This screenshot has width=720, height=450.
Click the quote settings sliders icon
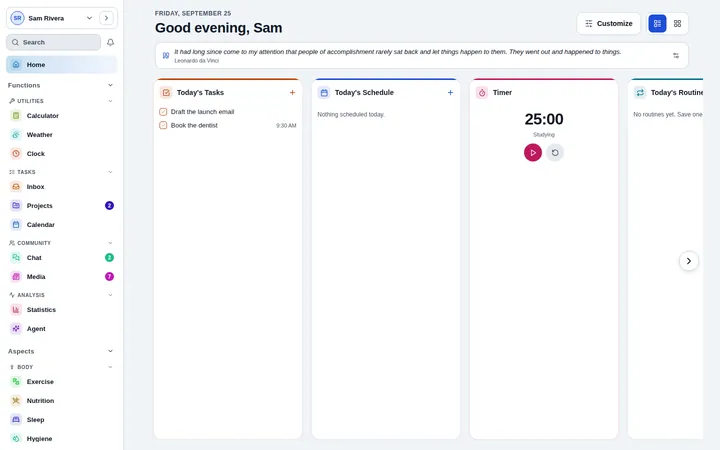[x=676, y=56]
